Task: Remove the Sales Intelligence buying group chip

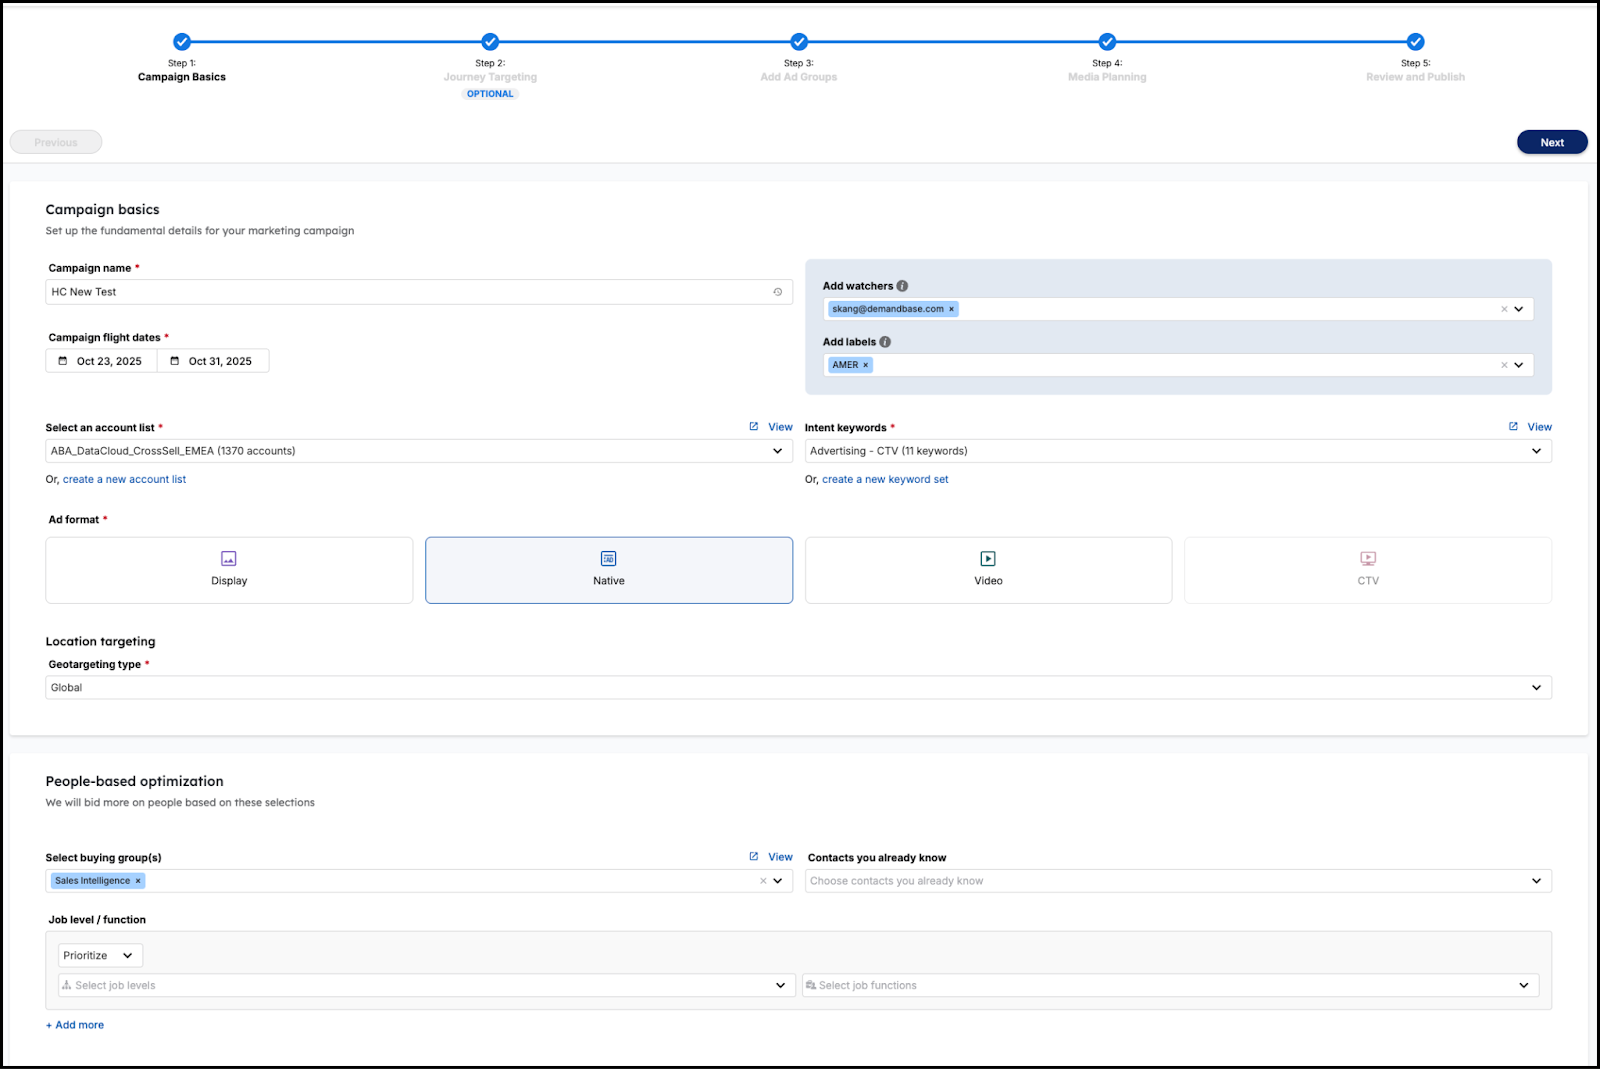Action: pos(139,881)
